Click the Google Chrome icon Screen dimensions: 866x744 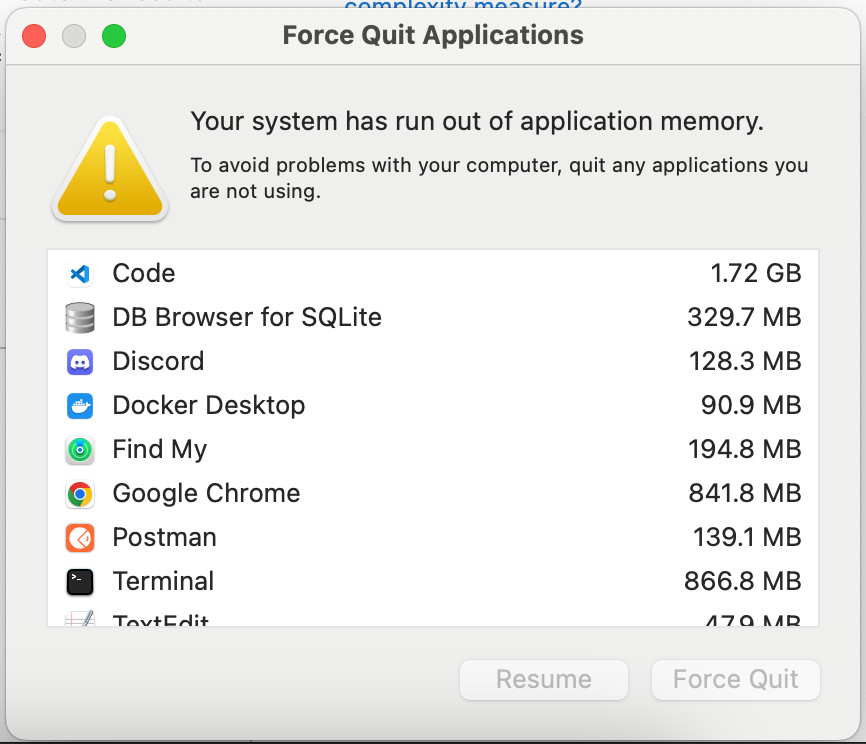click(80, 494)
